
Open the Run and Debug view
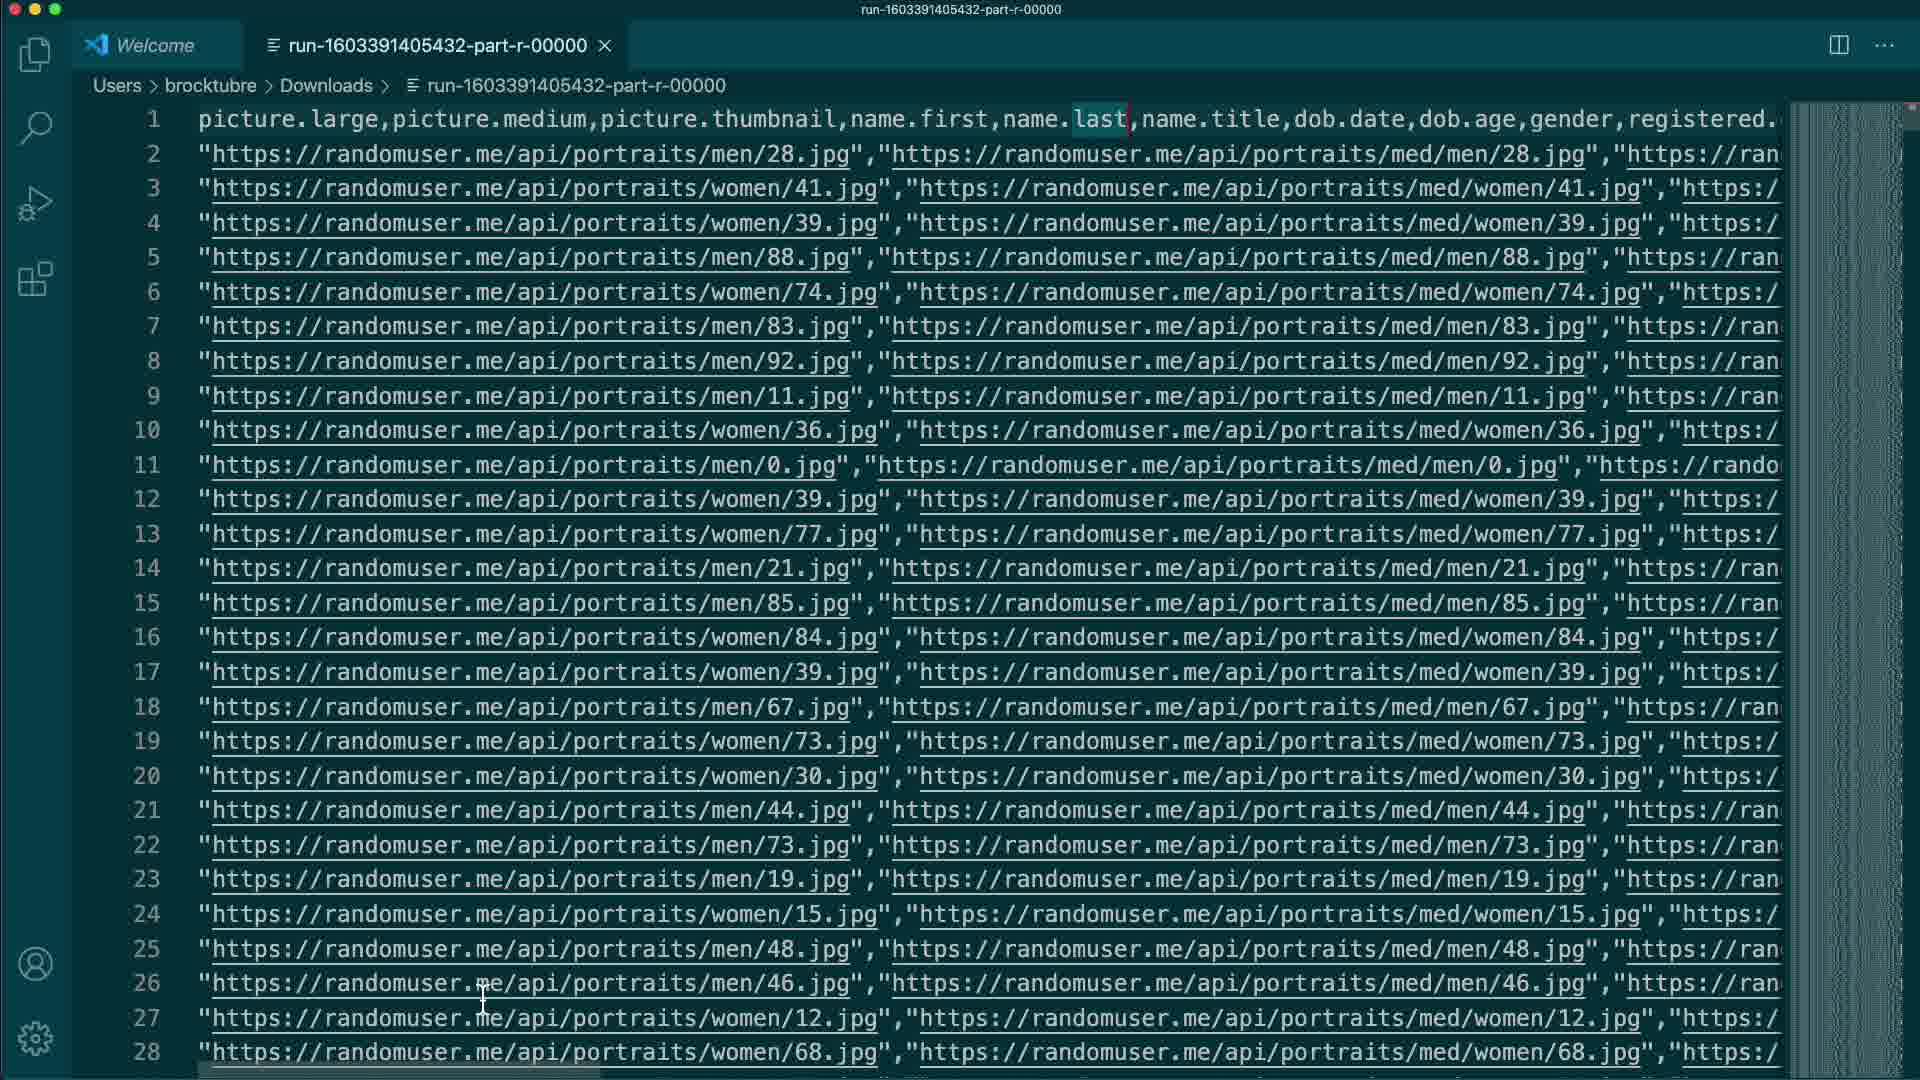[x=35, y=204]
